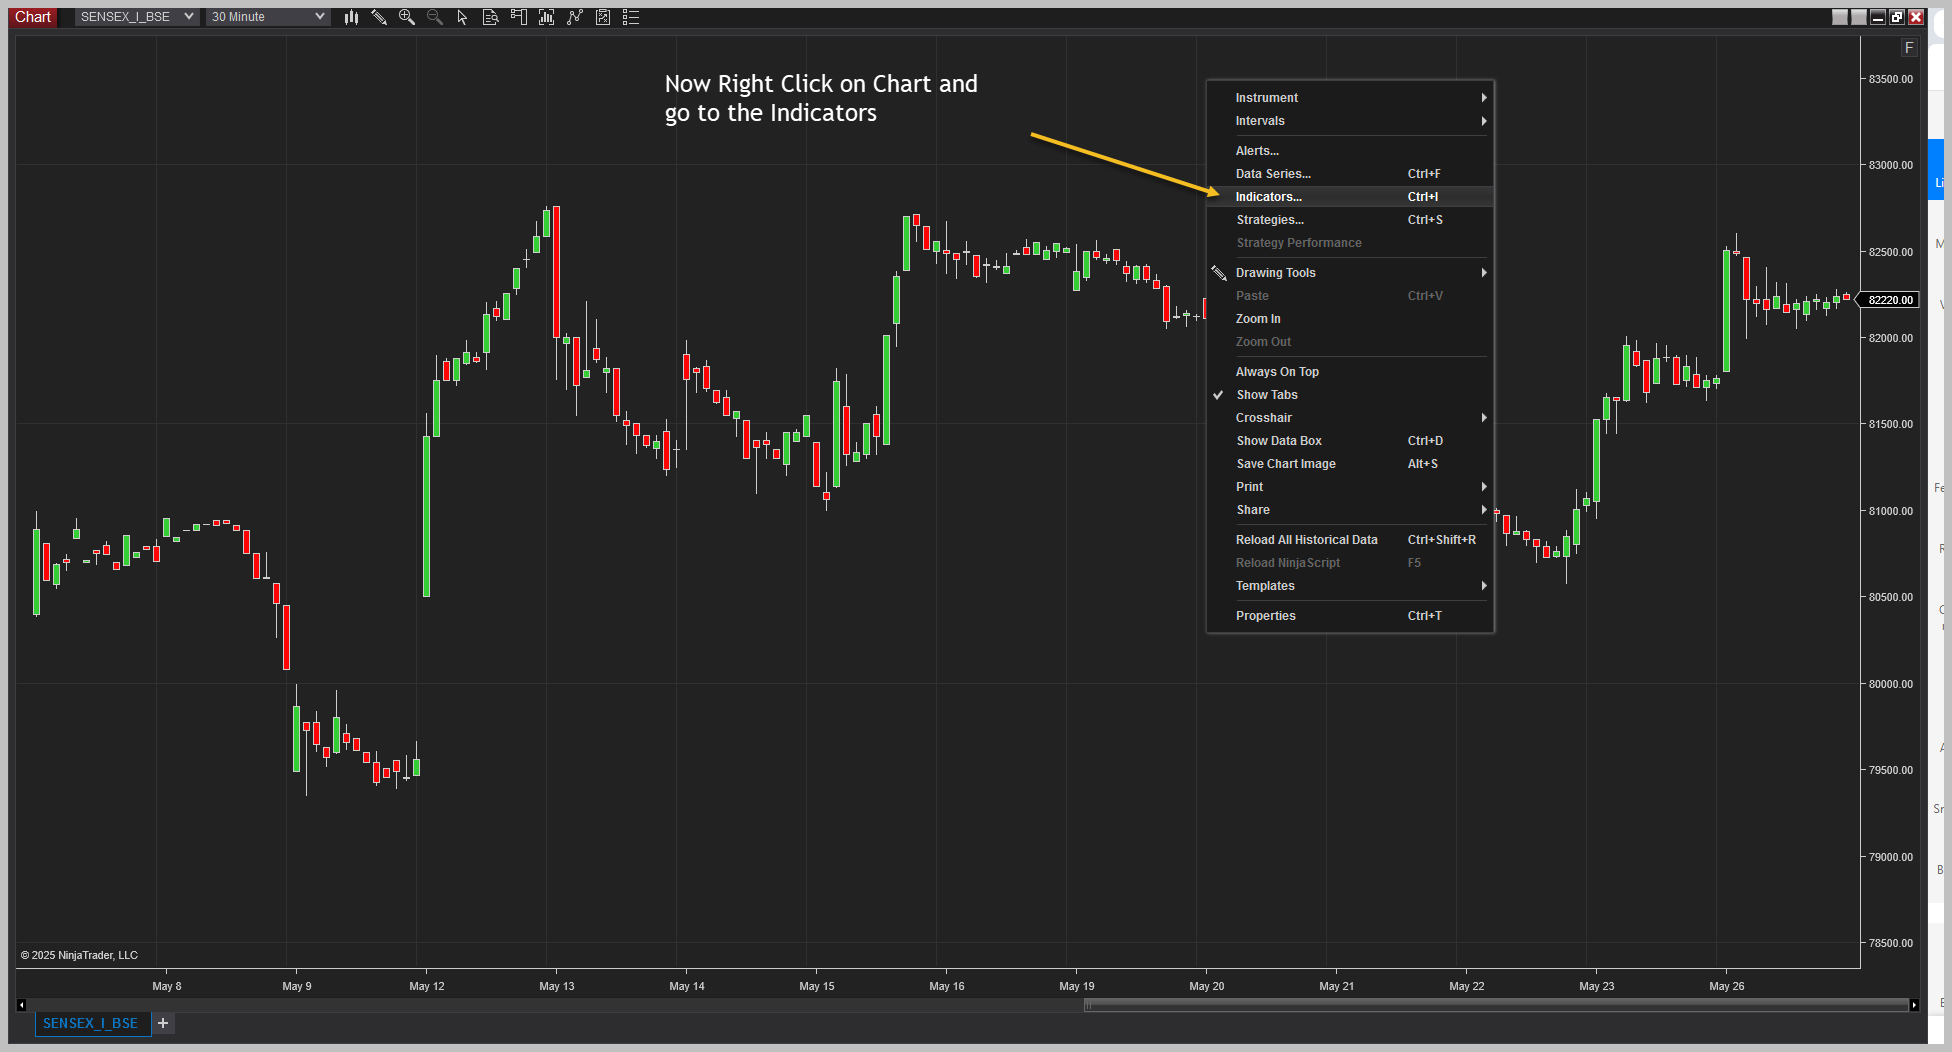Click the F button atop price axis
The height and width of the screenshot is (1052, 1952).
1908,47
